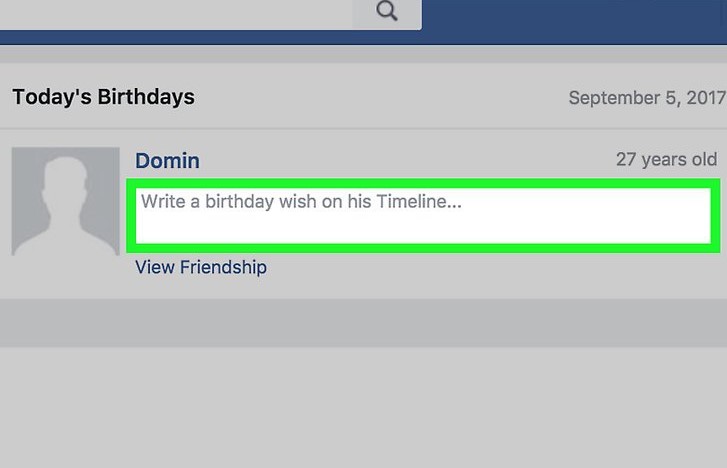The image size is (727, 468).
Task: Click the green highlight border of the wish box
Action: [130, 215]
